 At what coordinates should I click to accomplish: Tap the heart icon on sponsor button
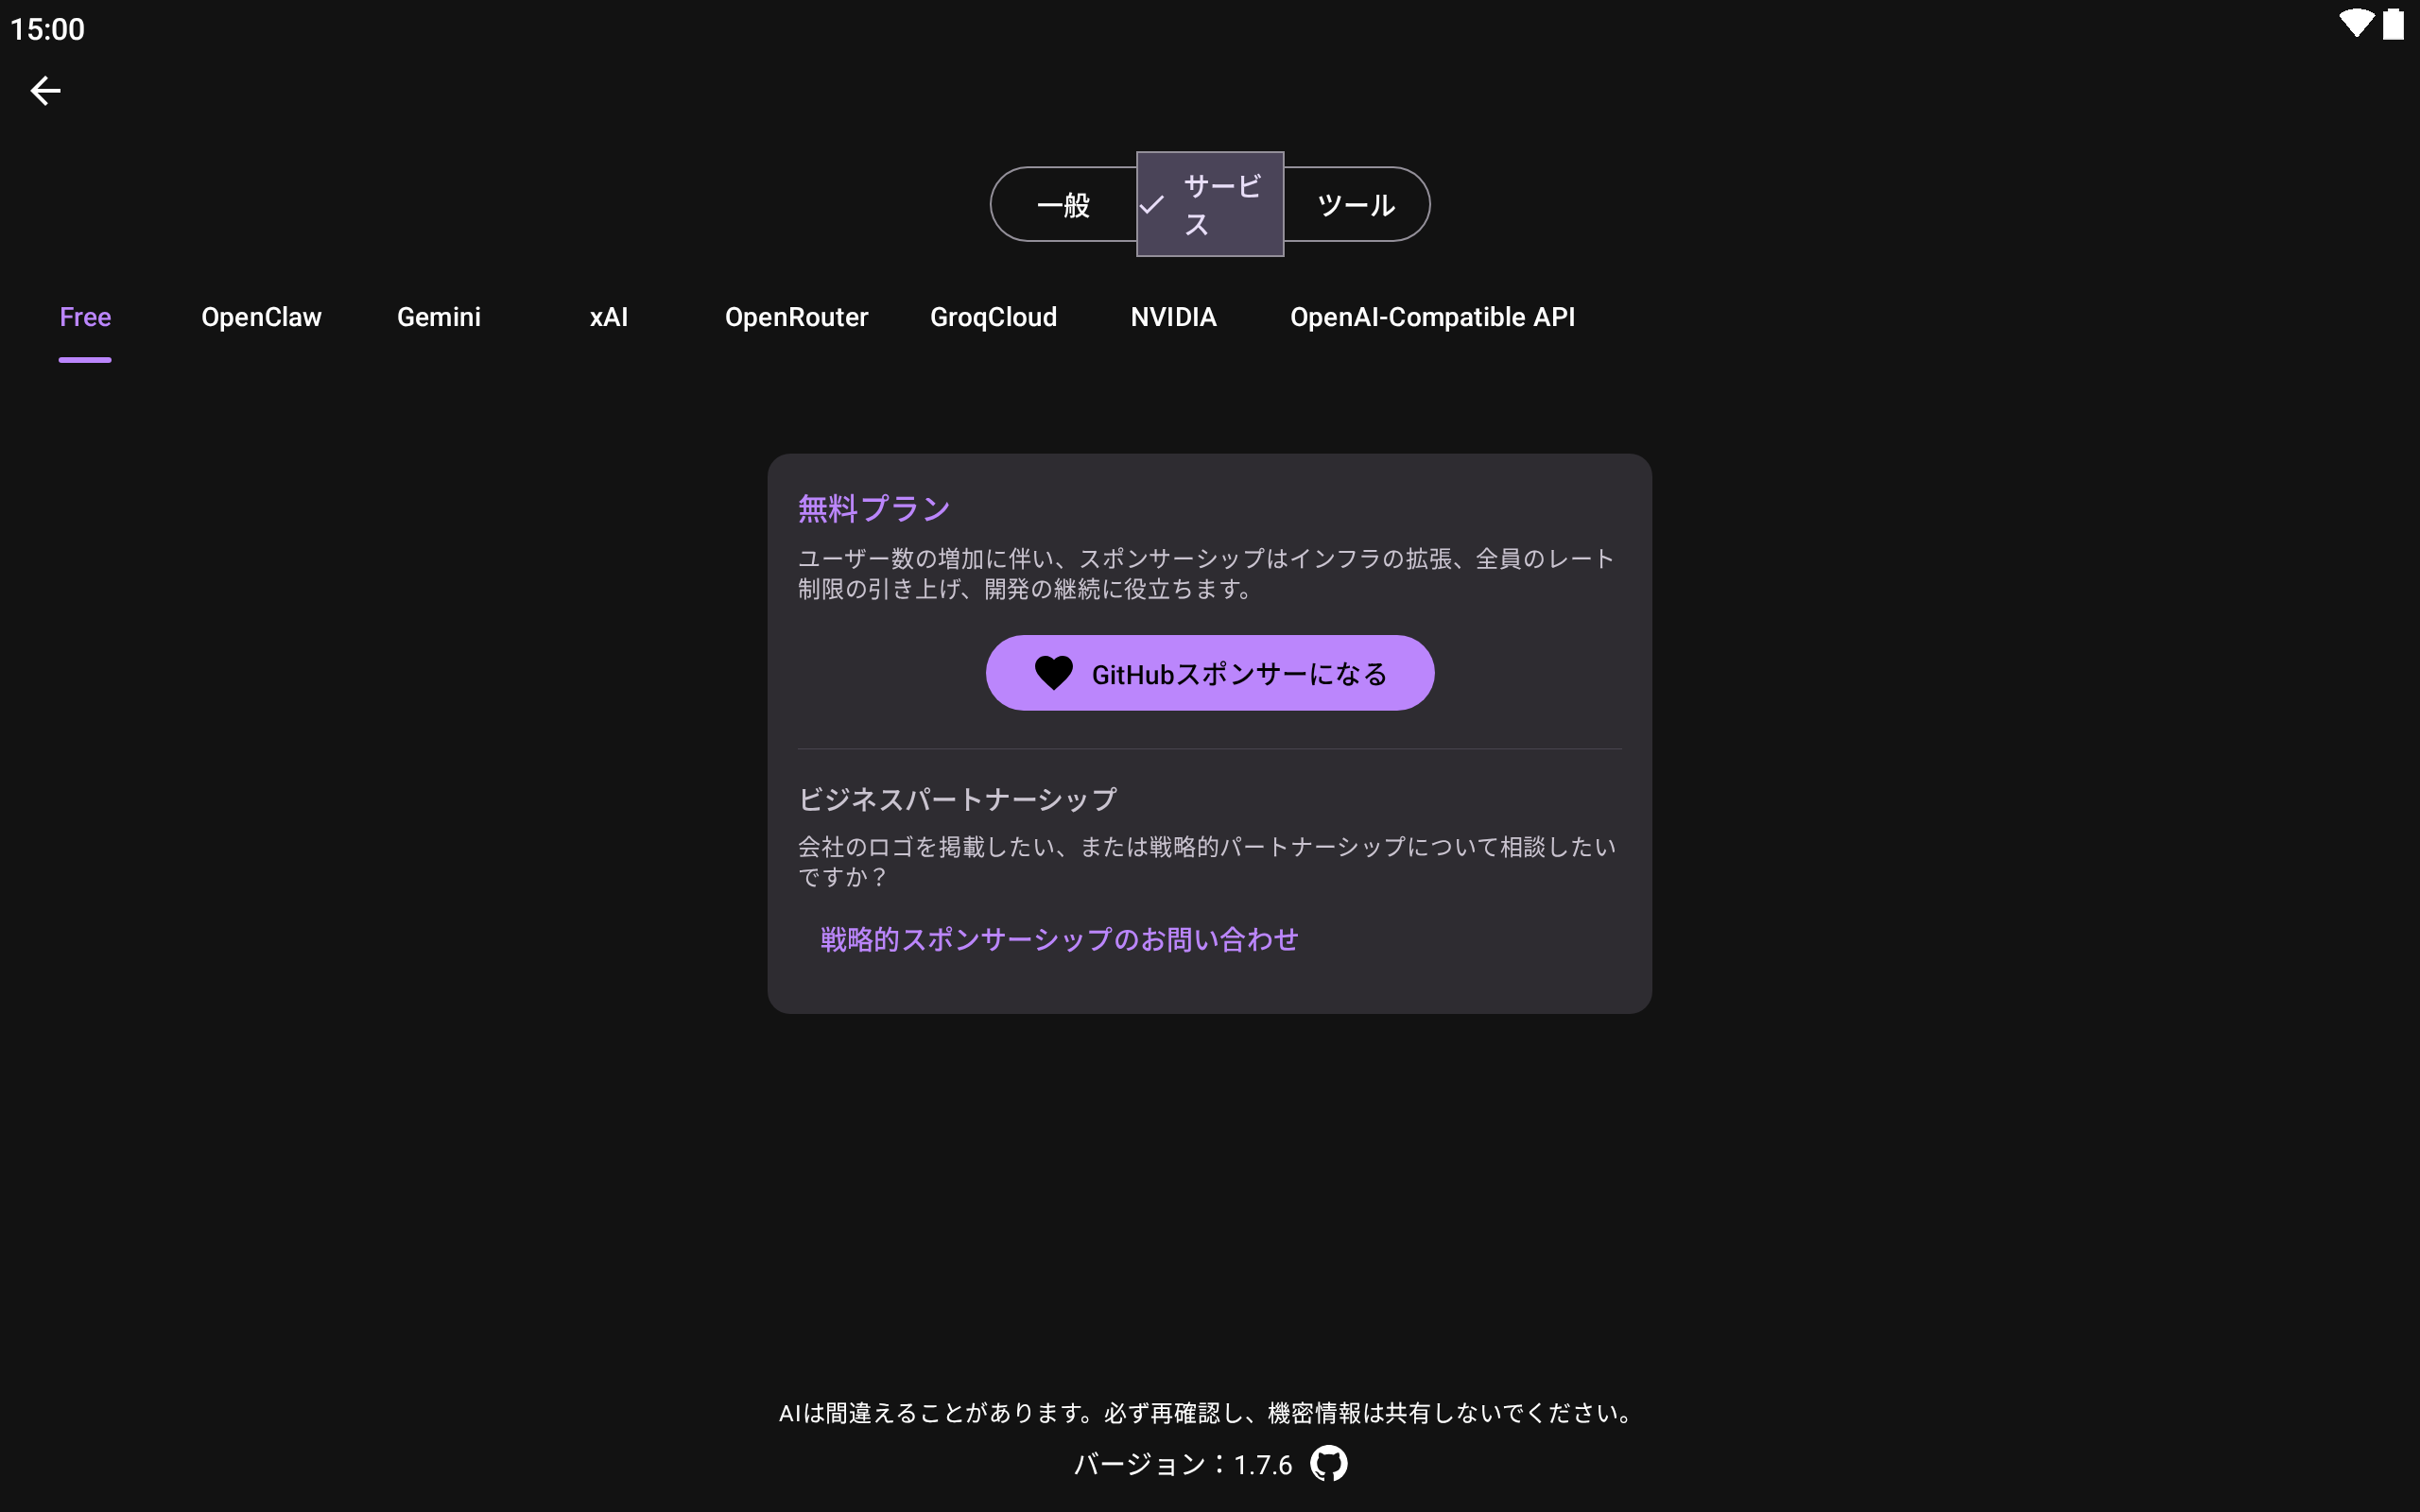pyautogui.click(x=1053, y=673)
